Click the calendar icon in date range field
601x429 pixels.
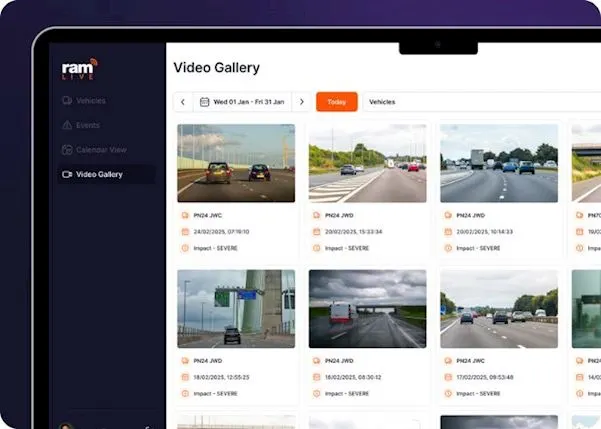pos(205,102)
